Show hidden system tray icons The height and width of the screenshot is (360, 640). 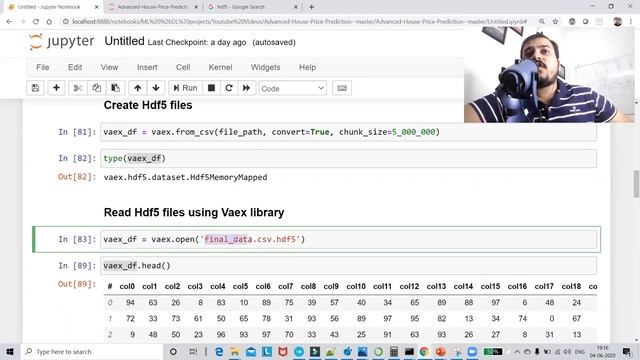[517, 351]
